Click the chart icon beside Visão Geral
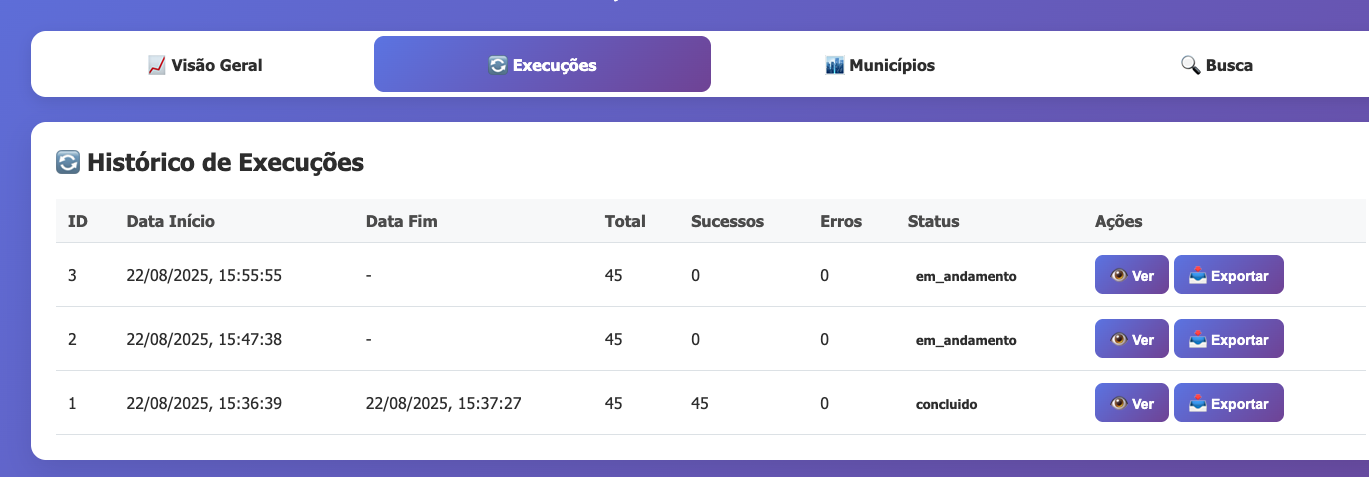The width and height of the screenshot is (1369, 477). (156, 66)
